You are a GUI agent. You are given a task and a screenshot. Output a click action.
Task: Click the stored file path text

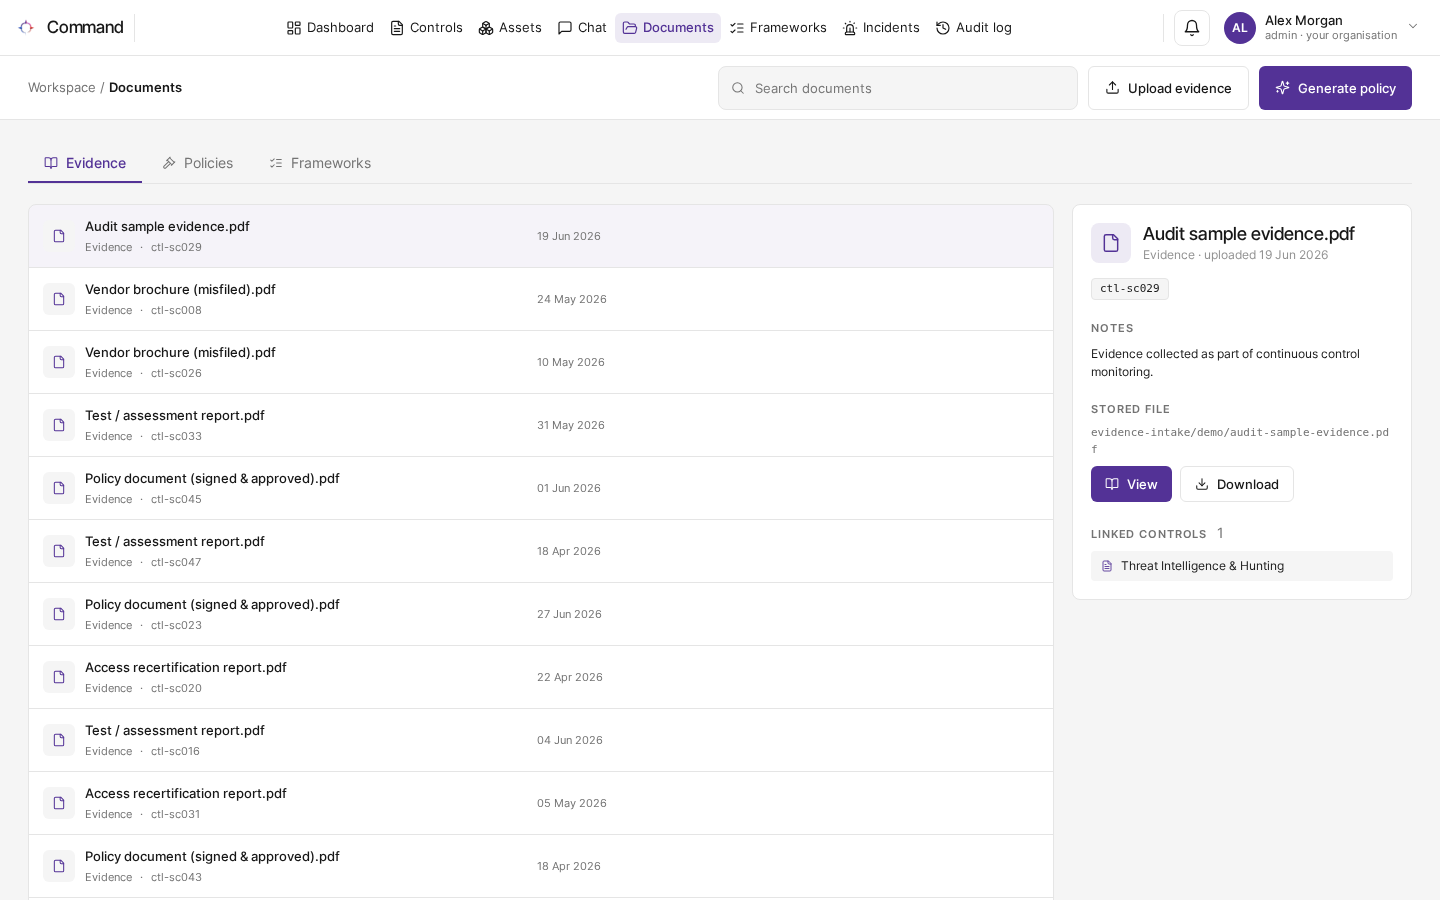[1240, 440]
